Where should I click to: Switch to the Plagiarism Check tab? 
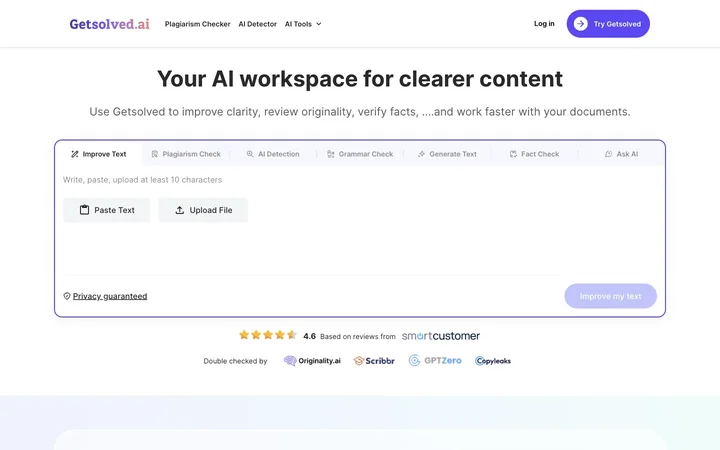click(186, 154)
